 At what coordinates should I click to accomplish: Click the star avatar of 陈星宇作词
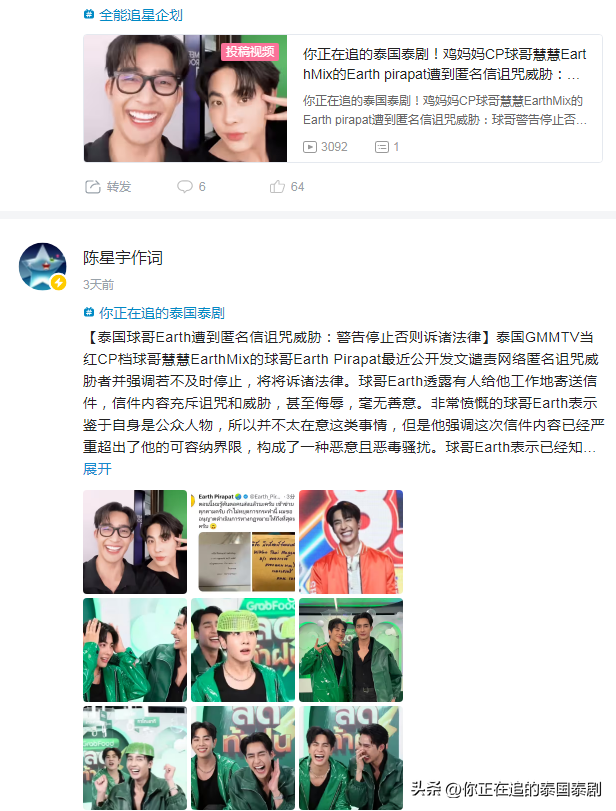click(x=42, y=266)
